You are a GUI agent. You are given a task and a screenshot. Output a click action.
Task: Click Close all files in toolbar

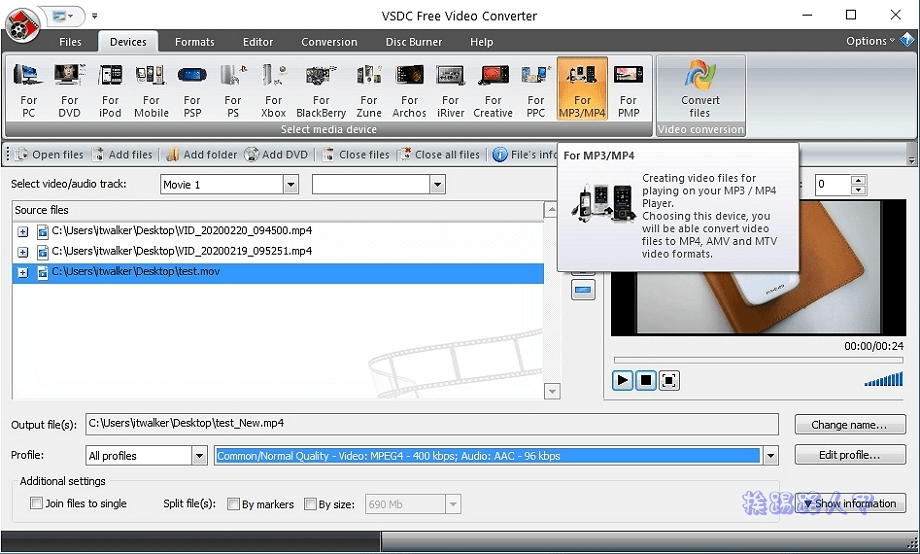point(438,154)
